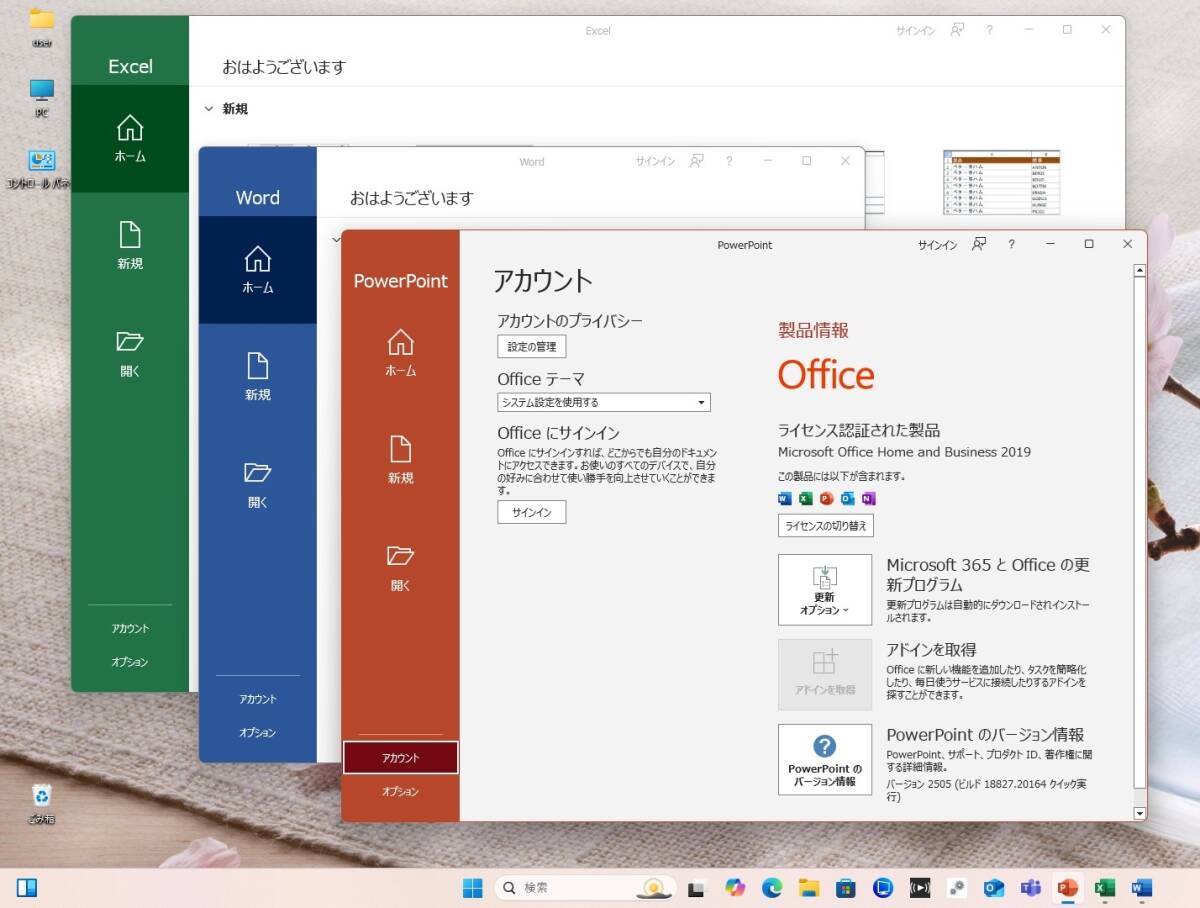
Task: Open the PowerPoint taskbar icon
Action: [x=1068, y=887]
